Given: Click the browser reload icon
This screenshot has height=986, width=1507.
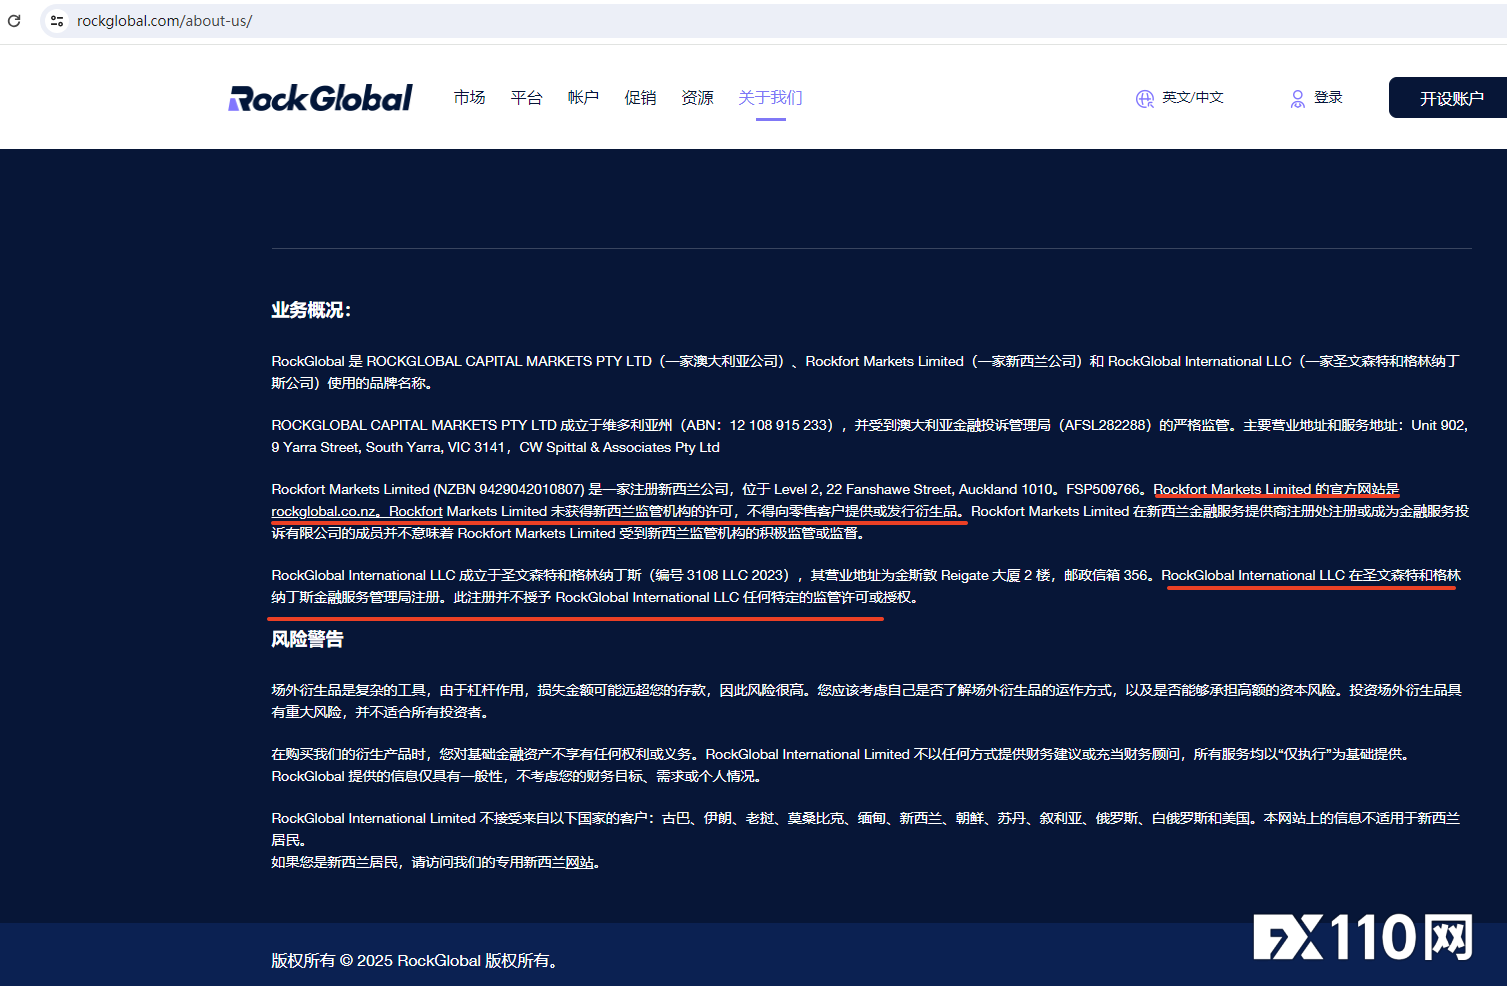Looking at the screenshot, I should point(14,20).
